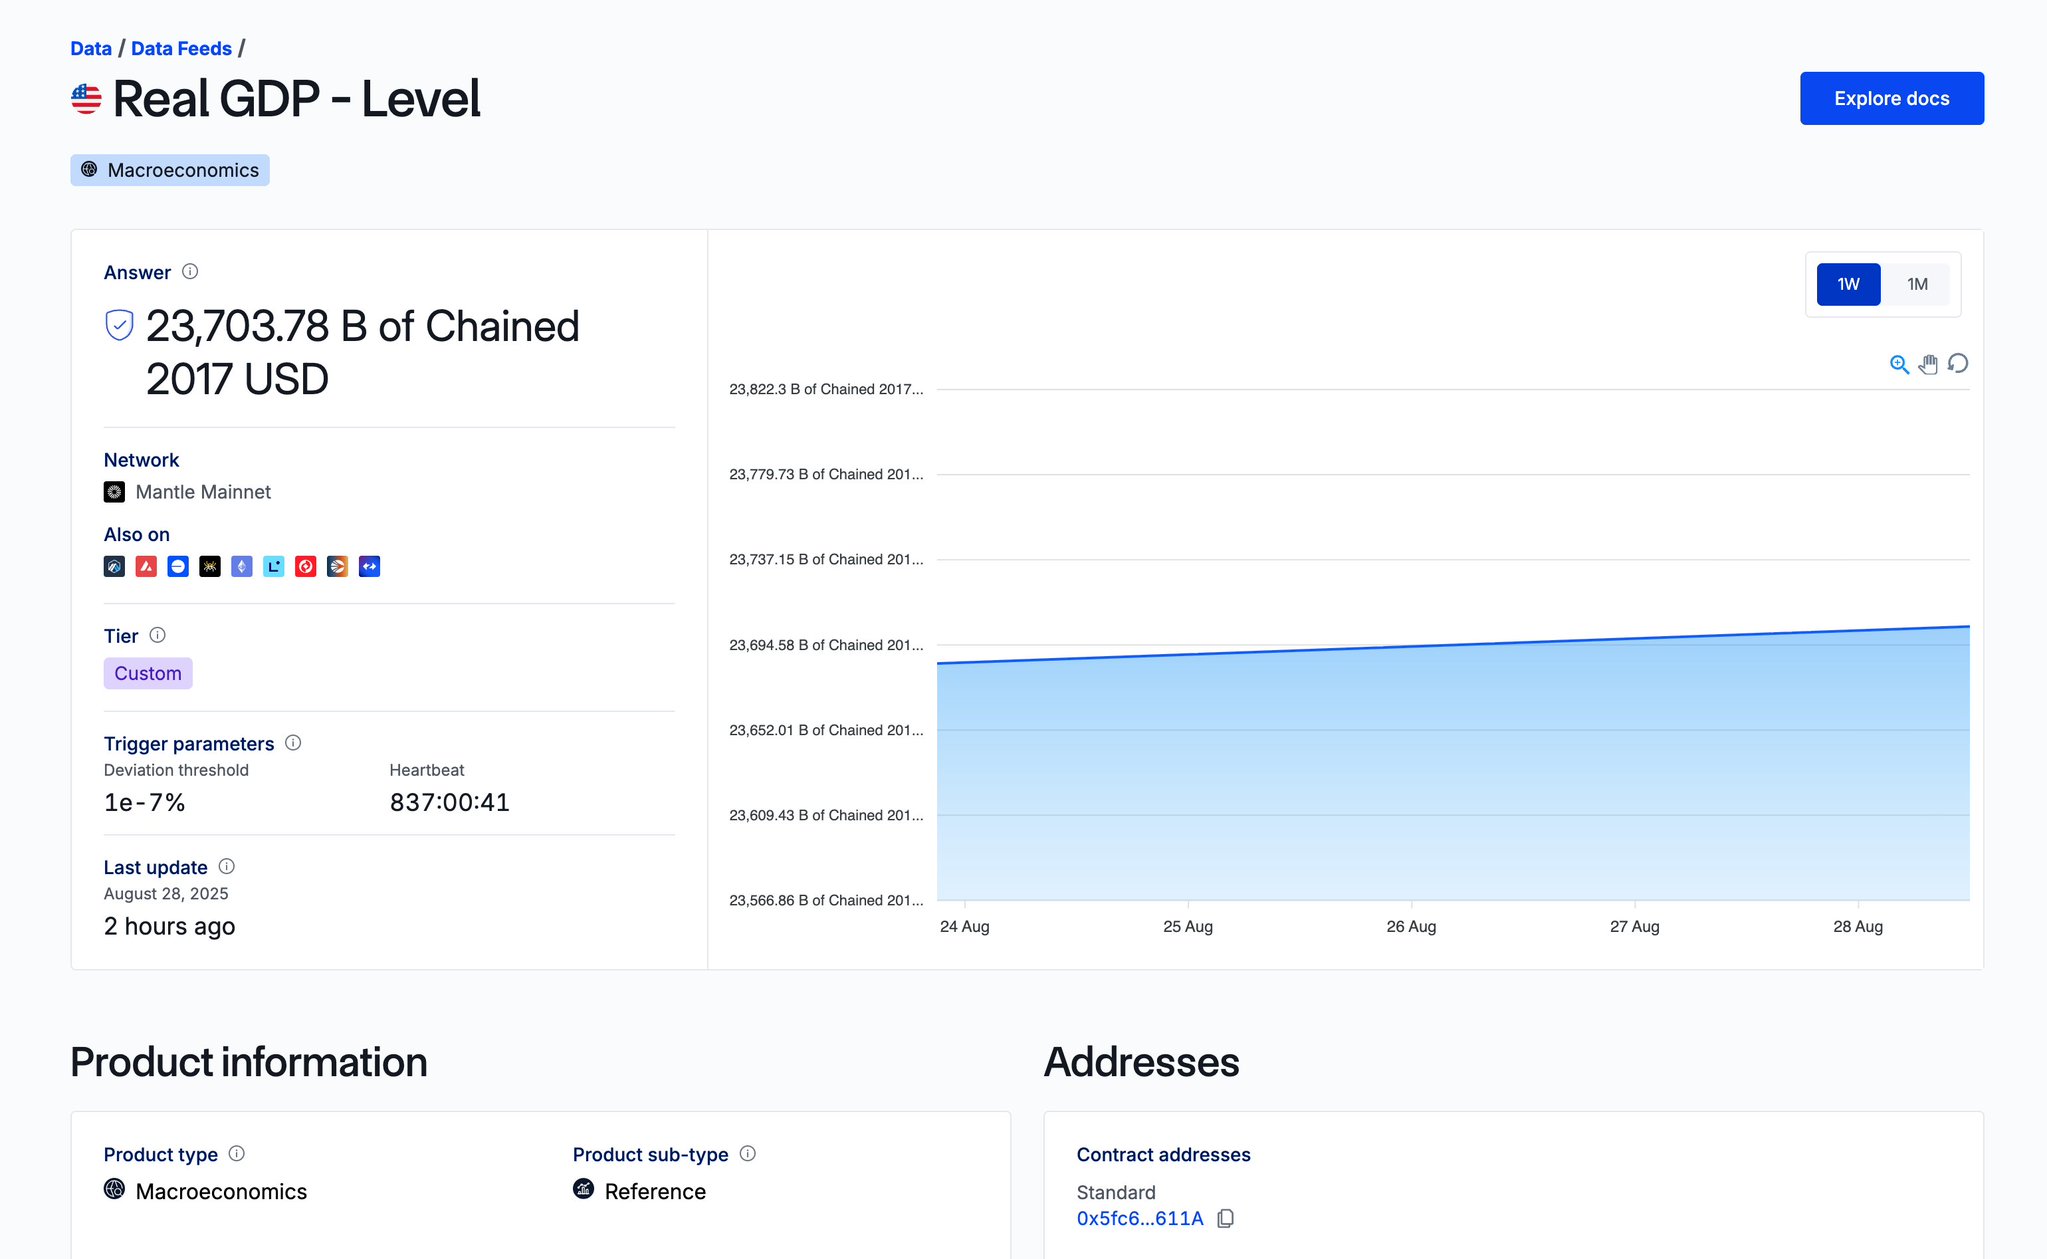Click the Custom tier badge
This screenshot has width=2047, height=1259.
[148, 673]
